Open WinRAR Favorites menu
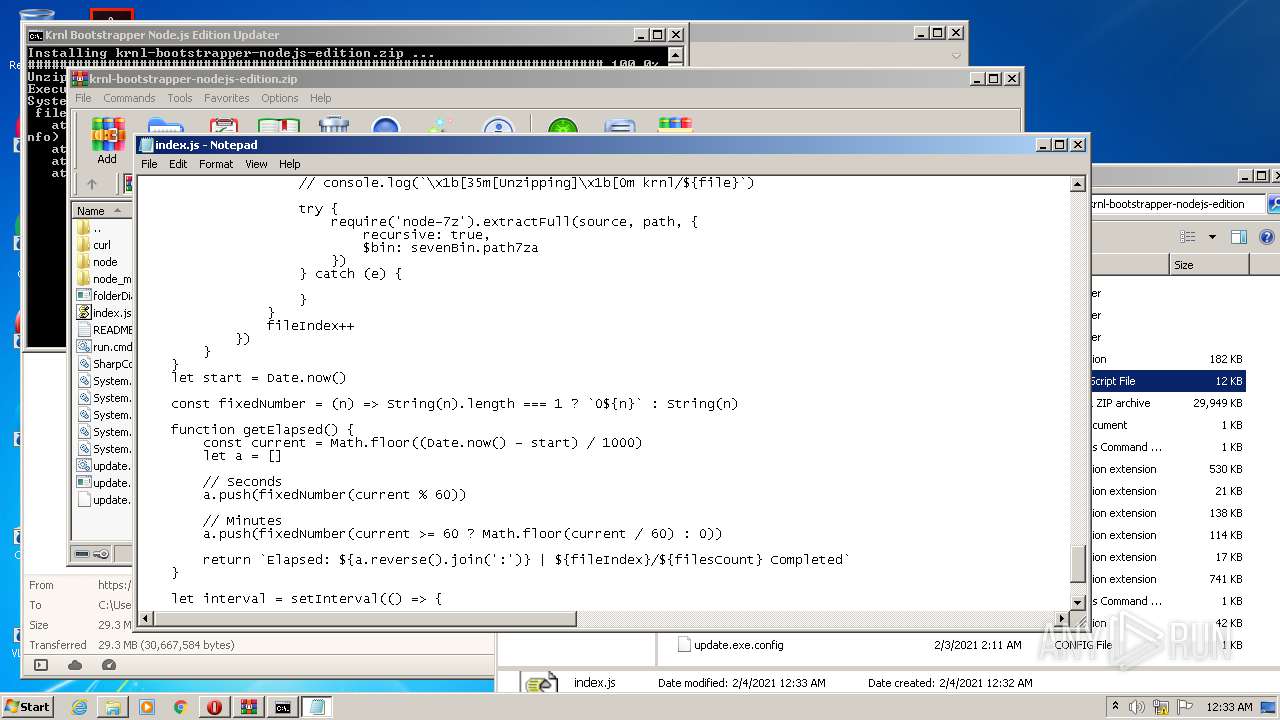The image size is (1280, 720). coord(227,98)
